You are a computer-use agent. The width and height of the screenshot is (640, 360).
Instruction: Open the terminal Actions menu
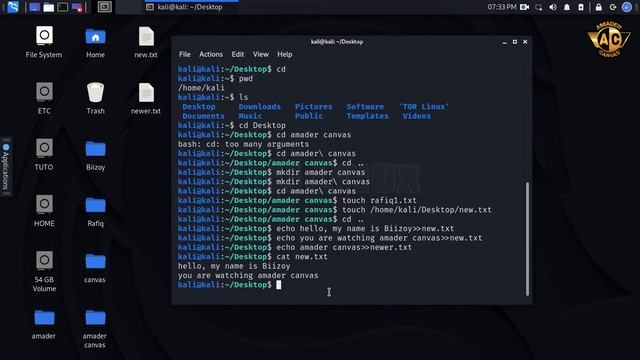pos(211,54)
